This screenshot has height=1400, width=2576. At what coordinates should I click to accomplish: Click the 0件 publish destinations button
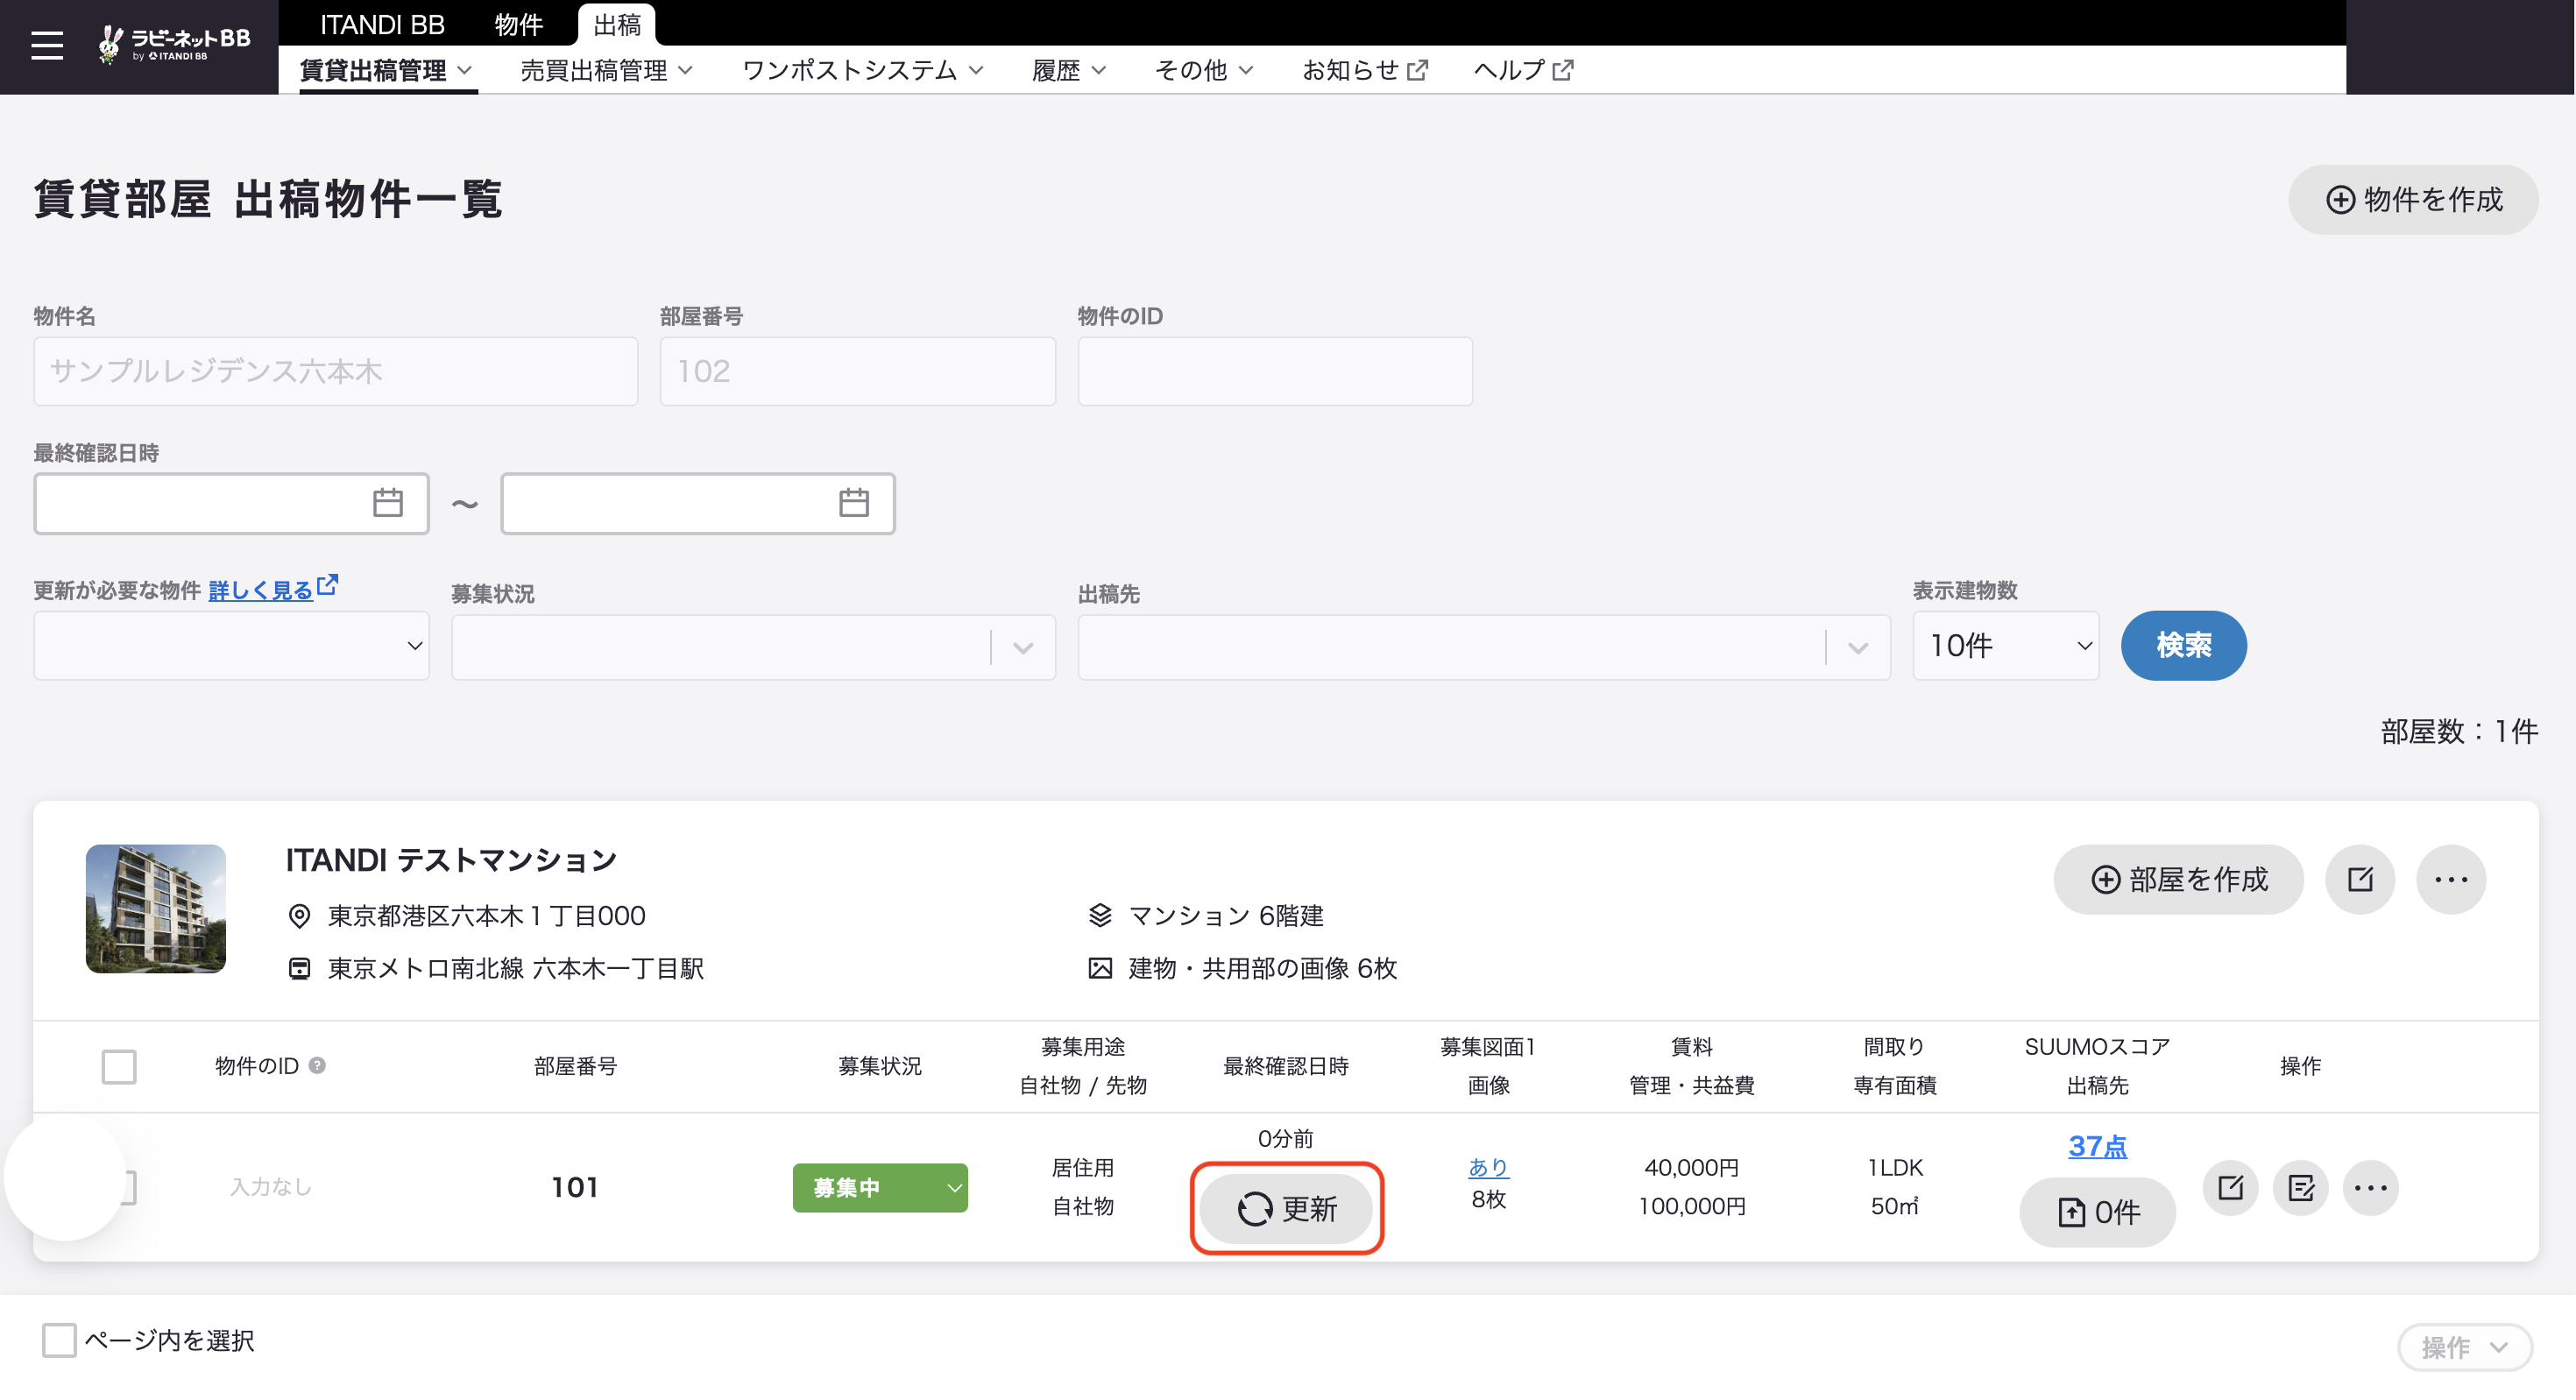tap(2097, 1212)
